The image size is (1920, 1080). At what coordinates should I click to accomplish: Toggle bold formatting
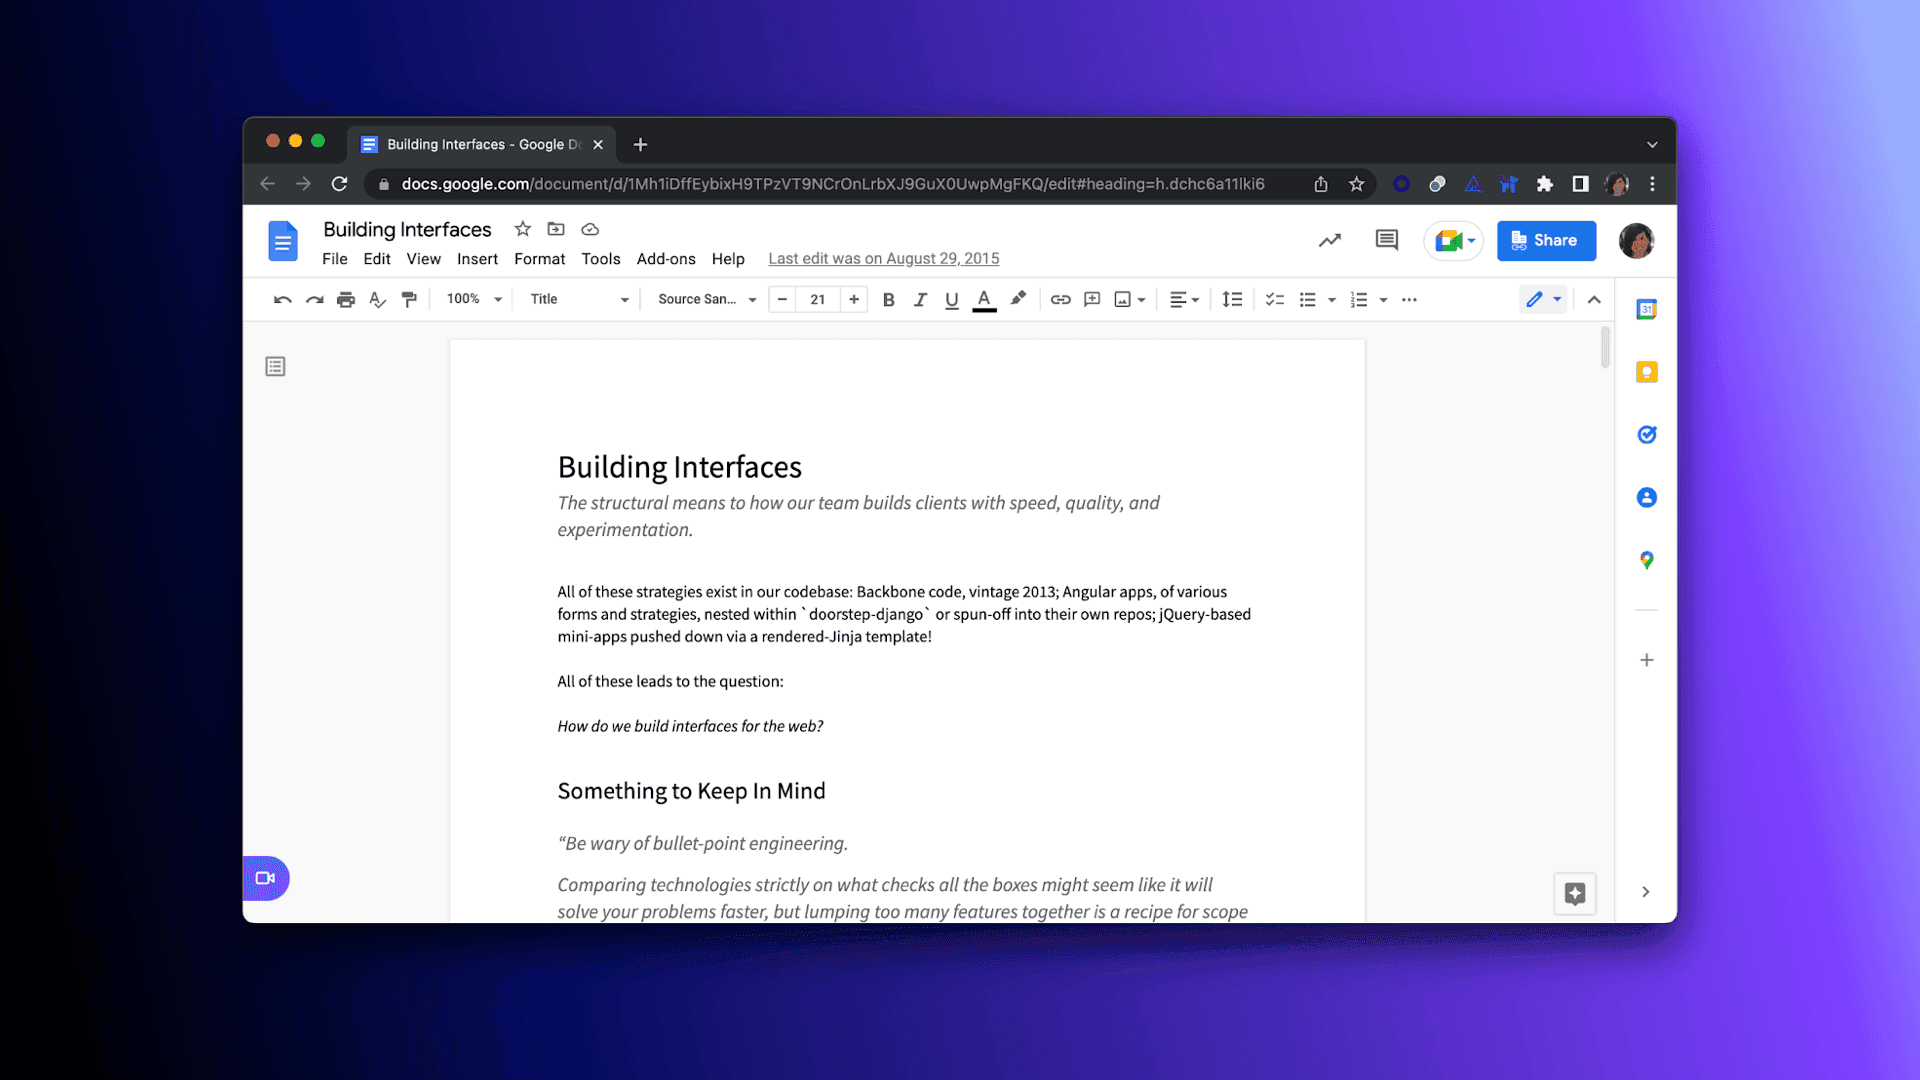click(x=888, y=299)
